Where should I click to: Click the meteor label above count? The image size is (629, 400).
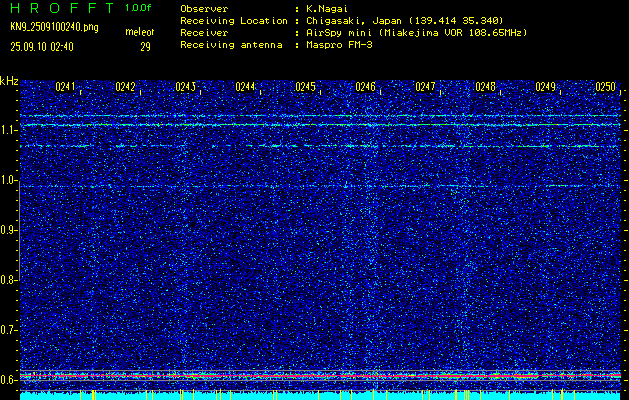point(140,32)
